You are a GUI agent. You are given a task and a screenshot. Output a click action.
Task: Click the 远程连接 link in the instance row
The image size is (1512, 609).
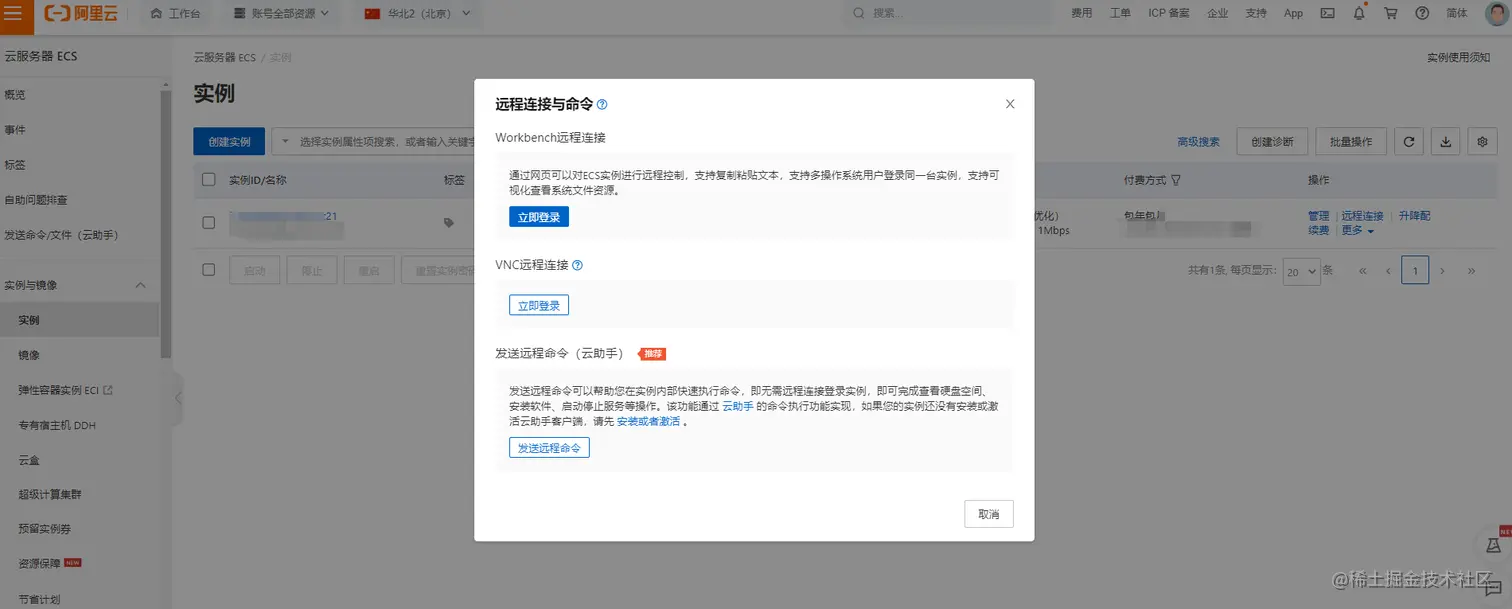[x=1362, y=216]
